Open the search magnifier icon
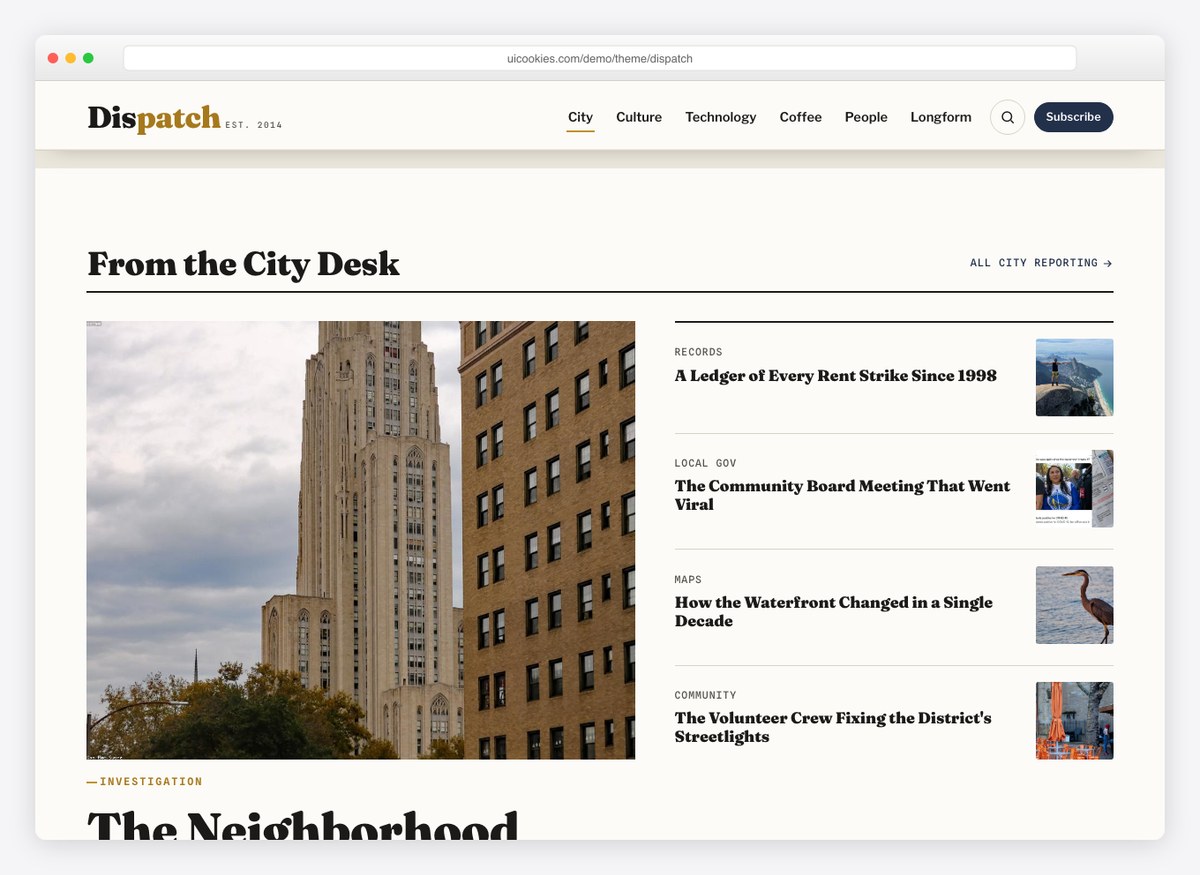 click(1007, 117)
